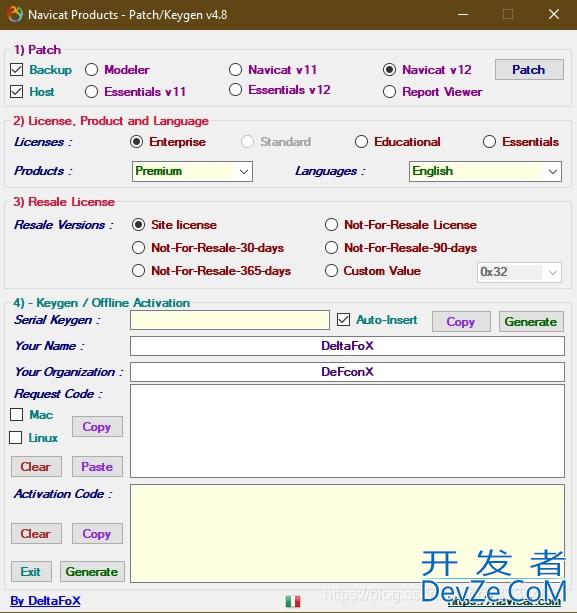
Task: Enable the Mac checkbox
Action: tap(16, 415)
